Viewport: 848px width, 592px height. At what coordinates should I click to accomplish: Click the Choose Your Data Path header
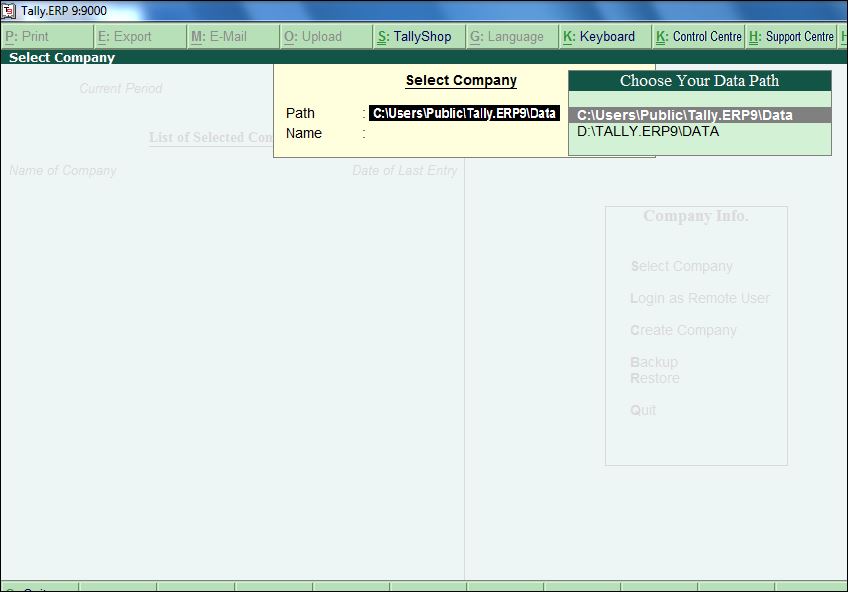[x=700, y=81]
